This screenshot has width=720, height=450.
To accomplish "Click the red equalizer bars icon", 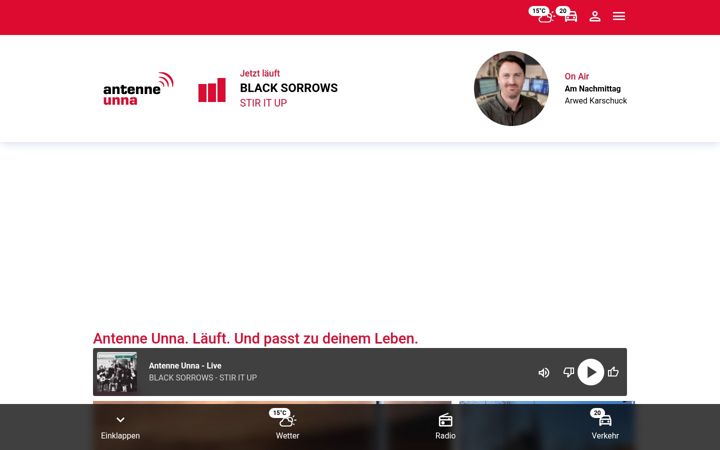I will [x=212, y=90].
